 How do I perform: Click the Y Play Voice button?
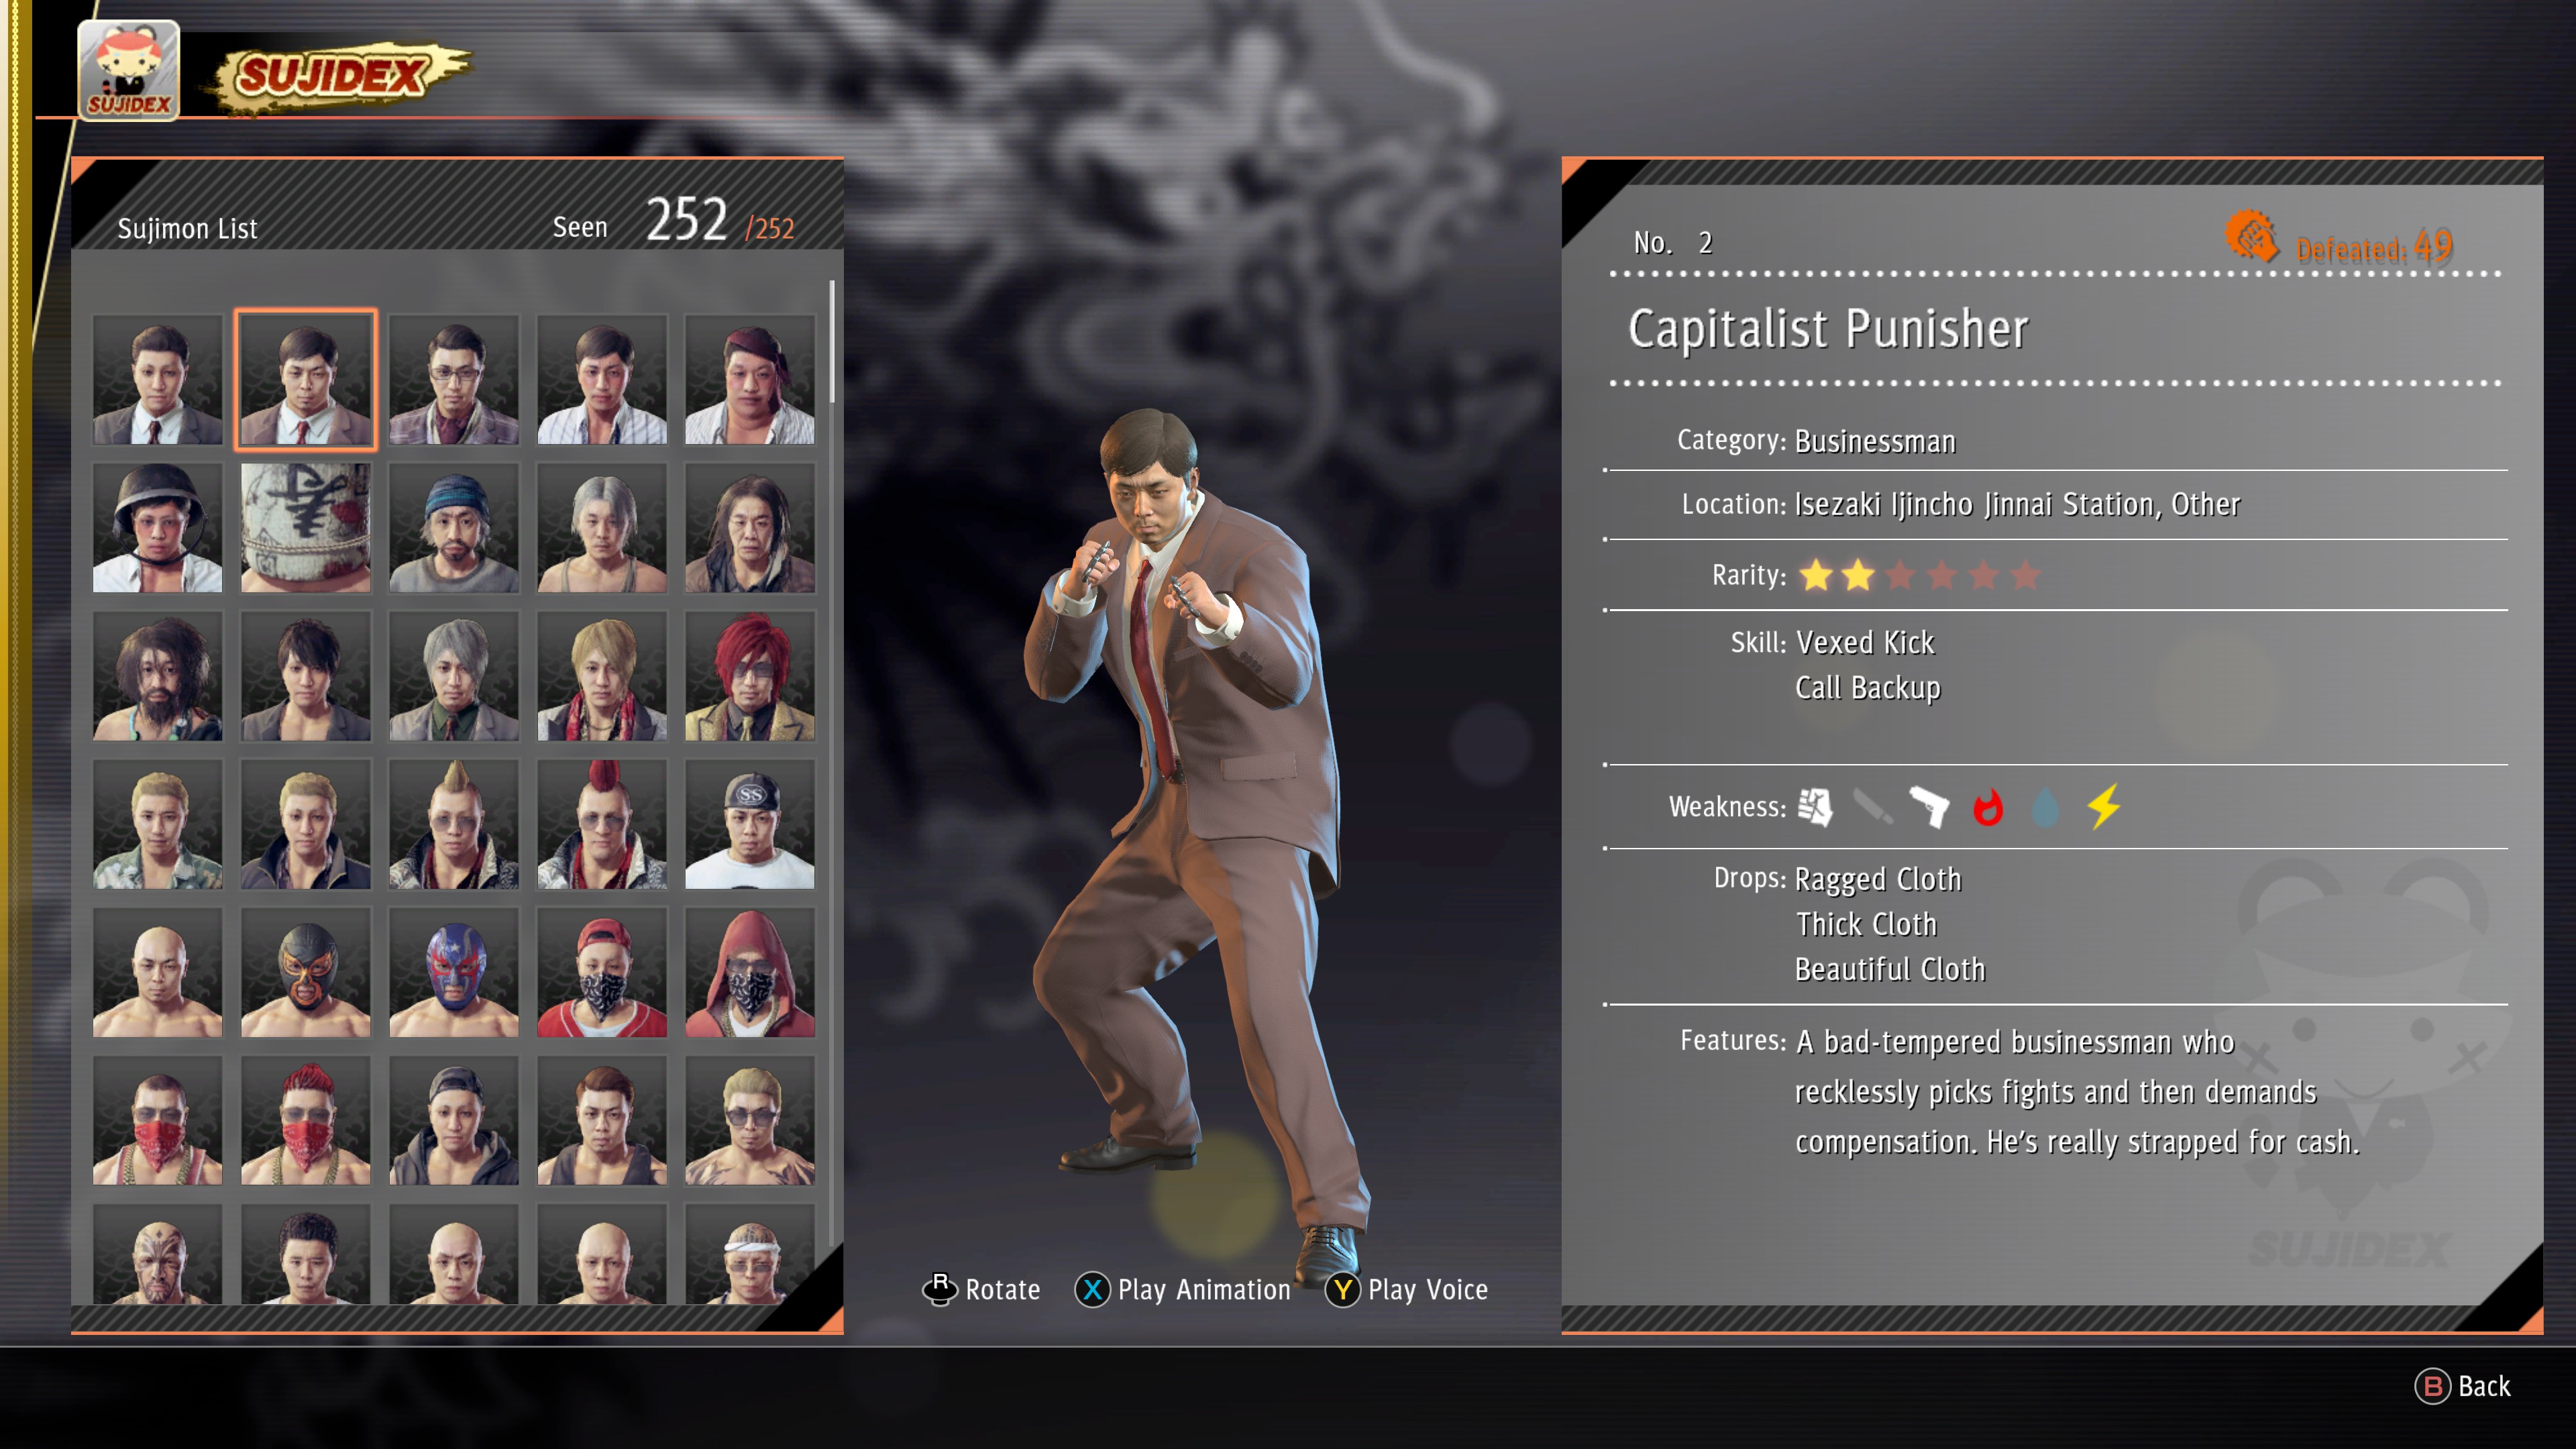tap(1406, 1290)
